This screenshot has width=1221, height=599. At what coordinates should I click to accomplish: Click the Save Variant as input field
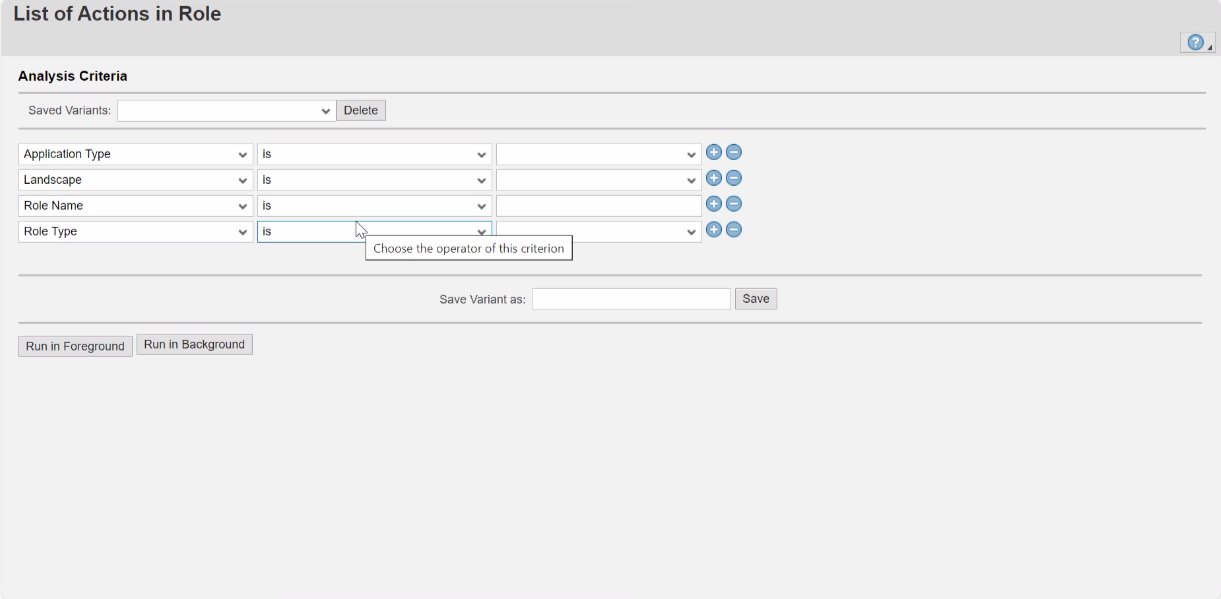[631, 299]
